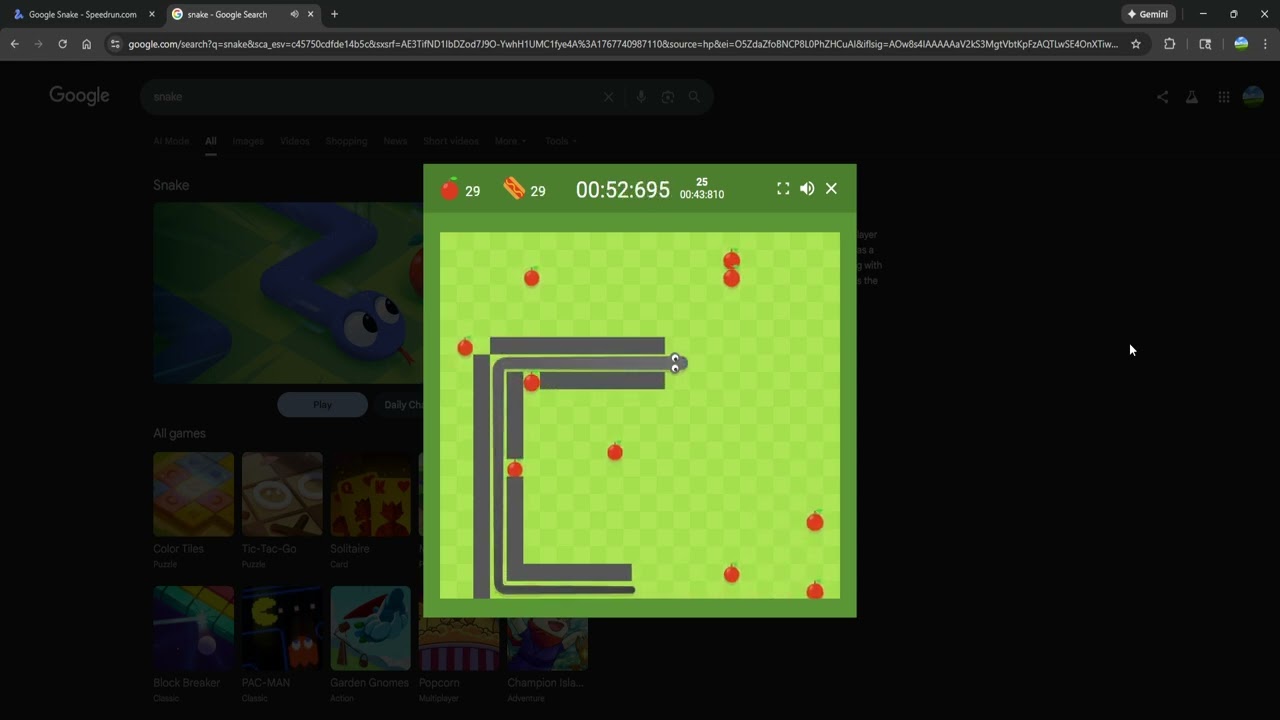Open Chrome three-dot menu
1280x720 pixels.
click(x=1265, y=44)
